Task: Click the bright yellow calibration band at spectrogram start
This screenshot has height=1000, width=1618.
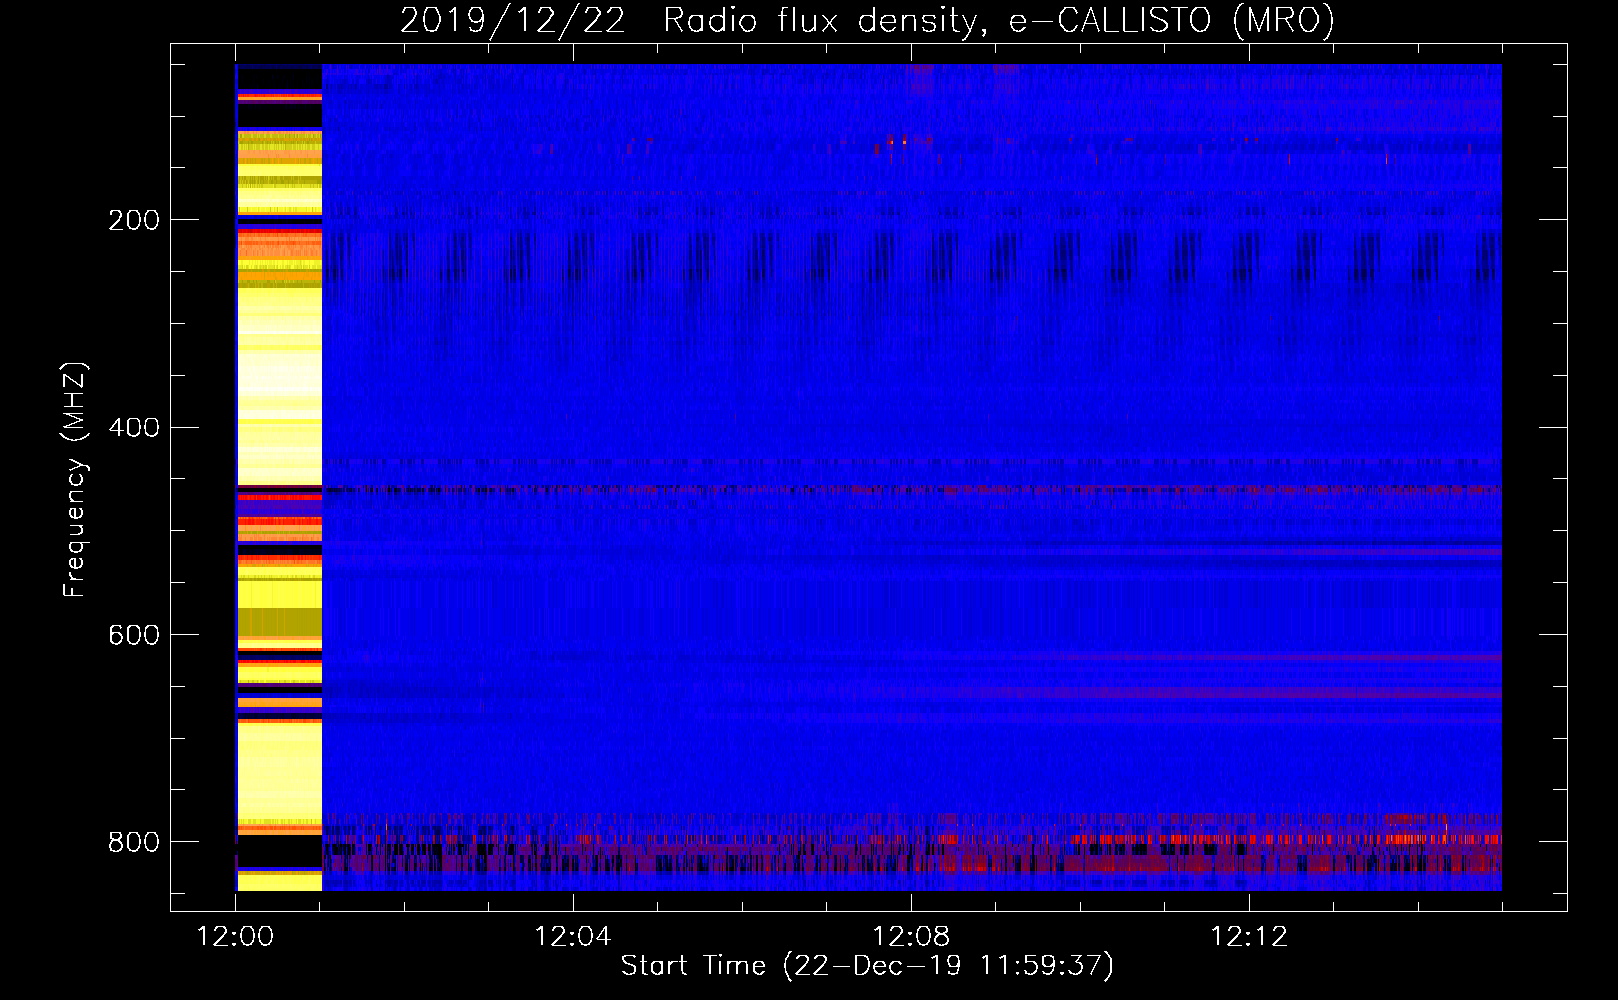Action: (279, 478)
